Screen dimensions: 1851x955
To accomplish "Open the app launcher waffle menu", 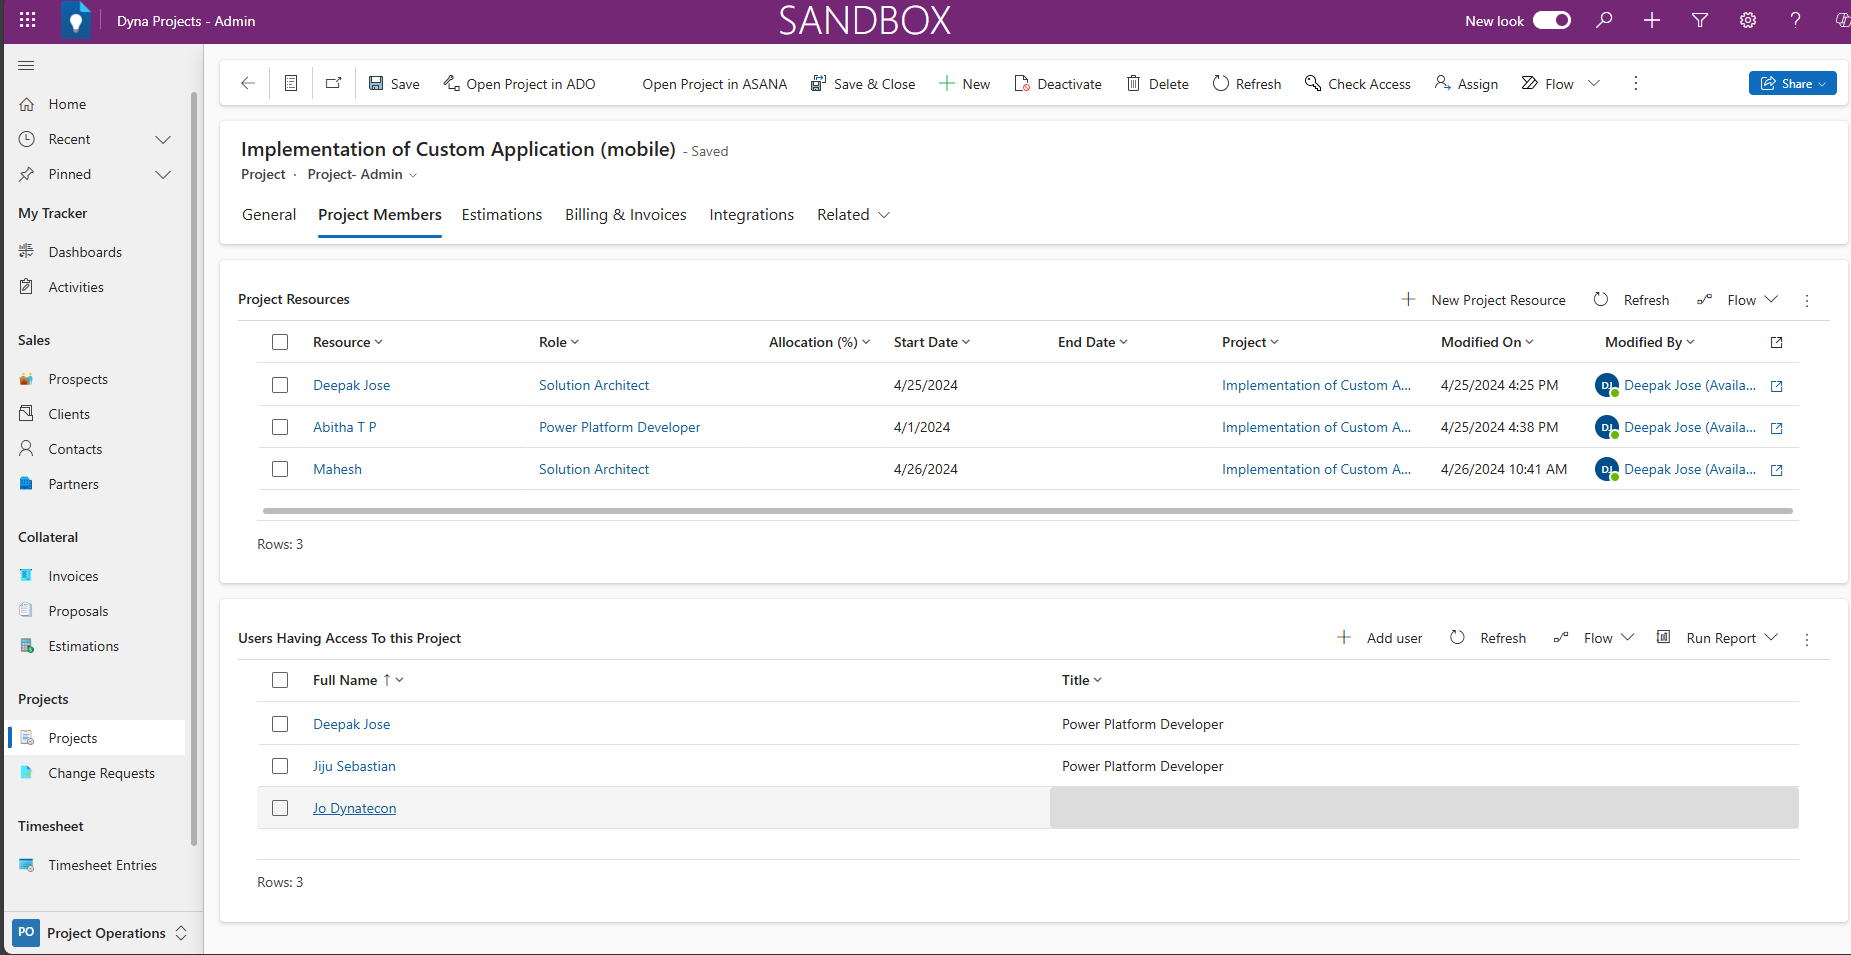I will (27, 20).
